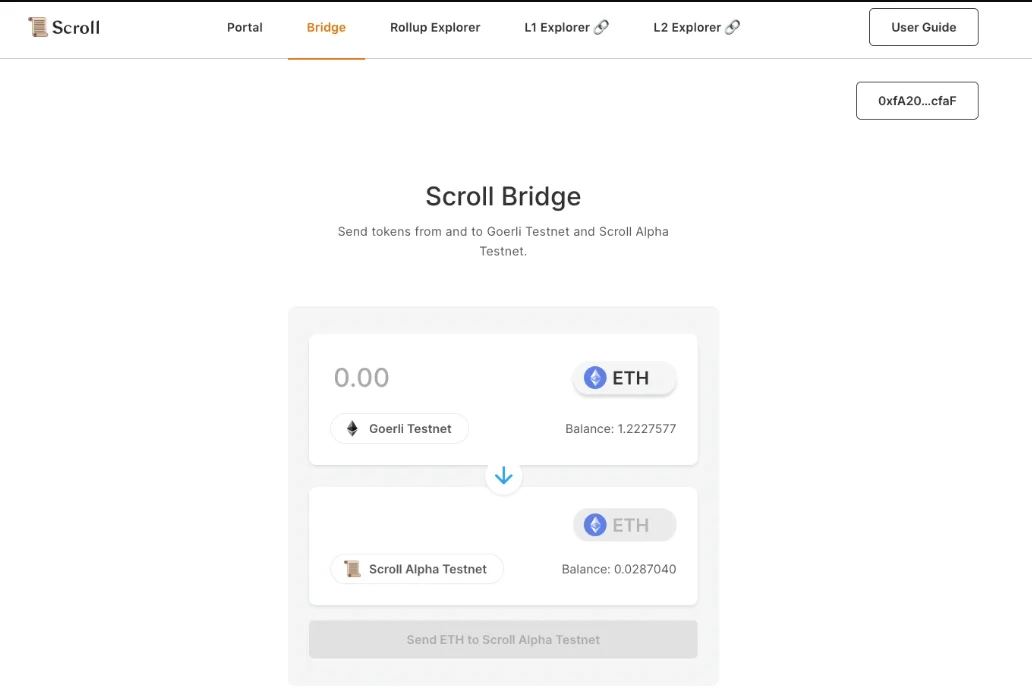Open the ETH token dropdown in the top card
This screenshot has width=1032, height=688.
pos(625,378)
